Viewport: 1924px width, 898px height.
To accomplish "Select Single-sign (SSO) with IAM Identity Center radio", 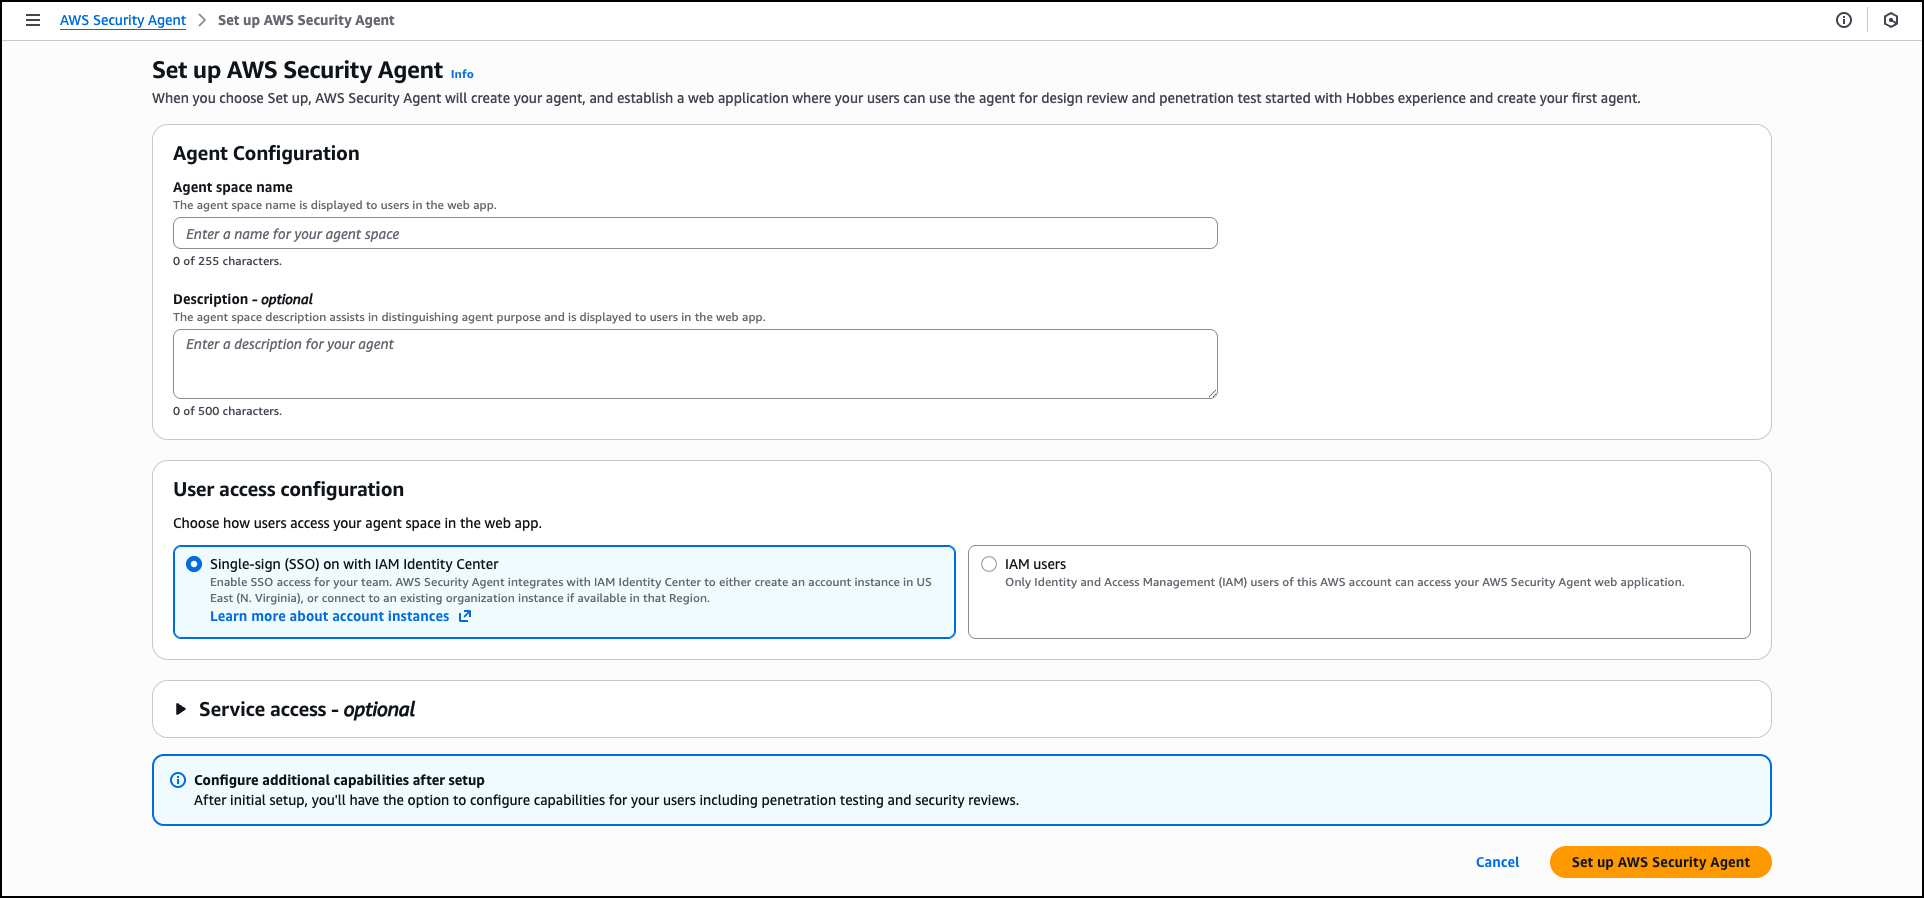I will click(194, 564).
